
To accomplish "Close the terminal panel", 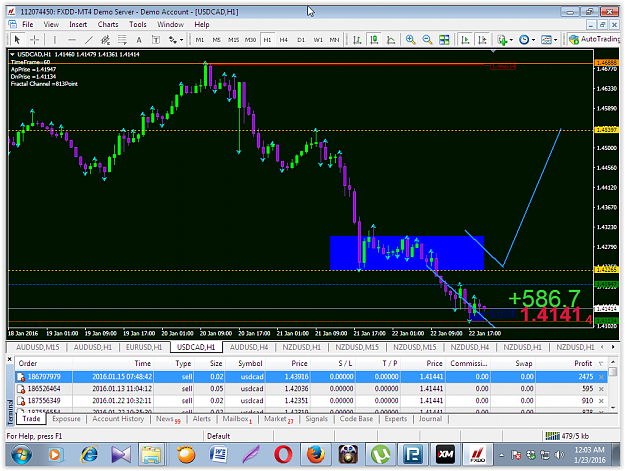I will [x=10, y=359].
